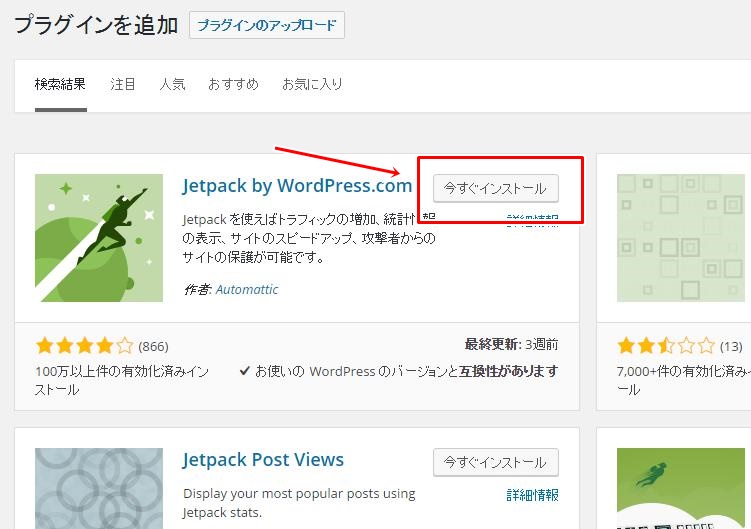Open author link Automattic
This screenshot has width=751, height=529.
pos(247,289)
